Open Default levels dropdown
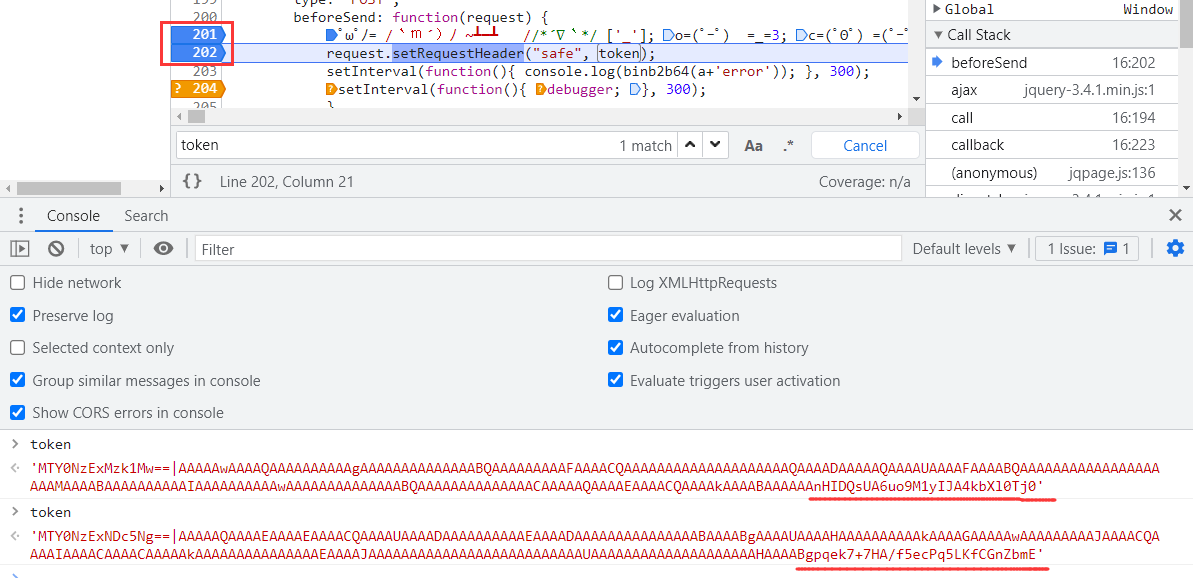This screenshot has height=578, width=1193. (x=964, y=249)
